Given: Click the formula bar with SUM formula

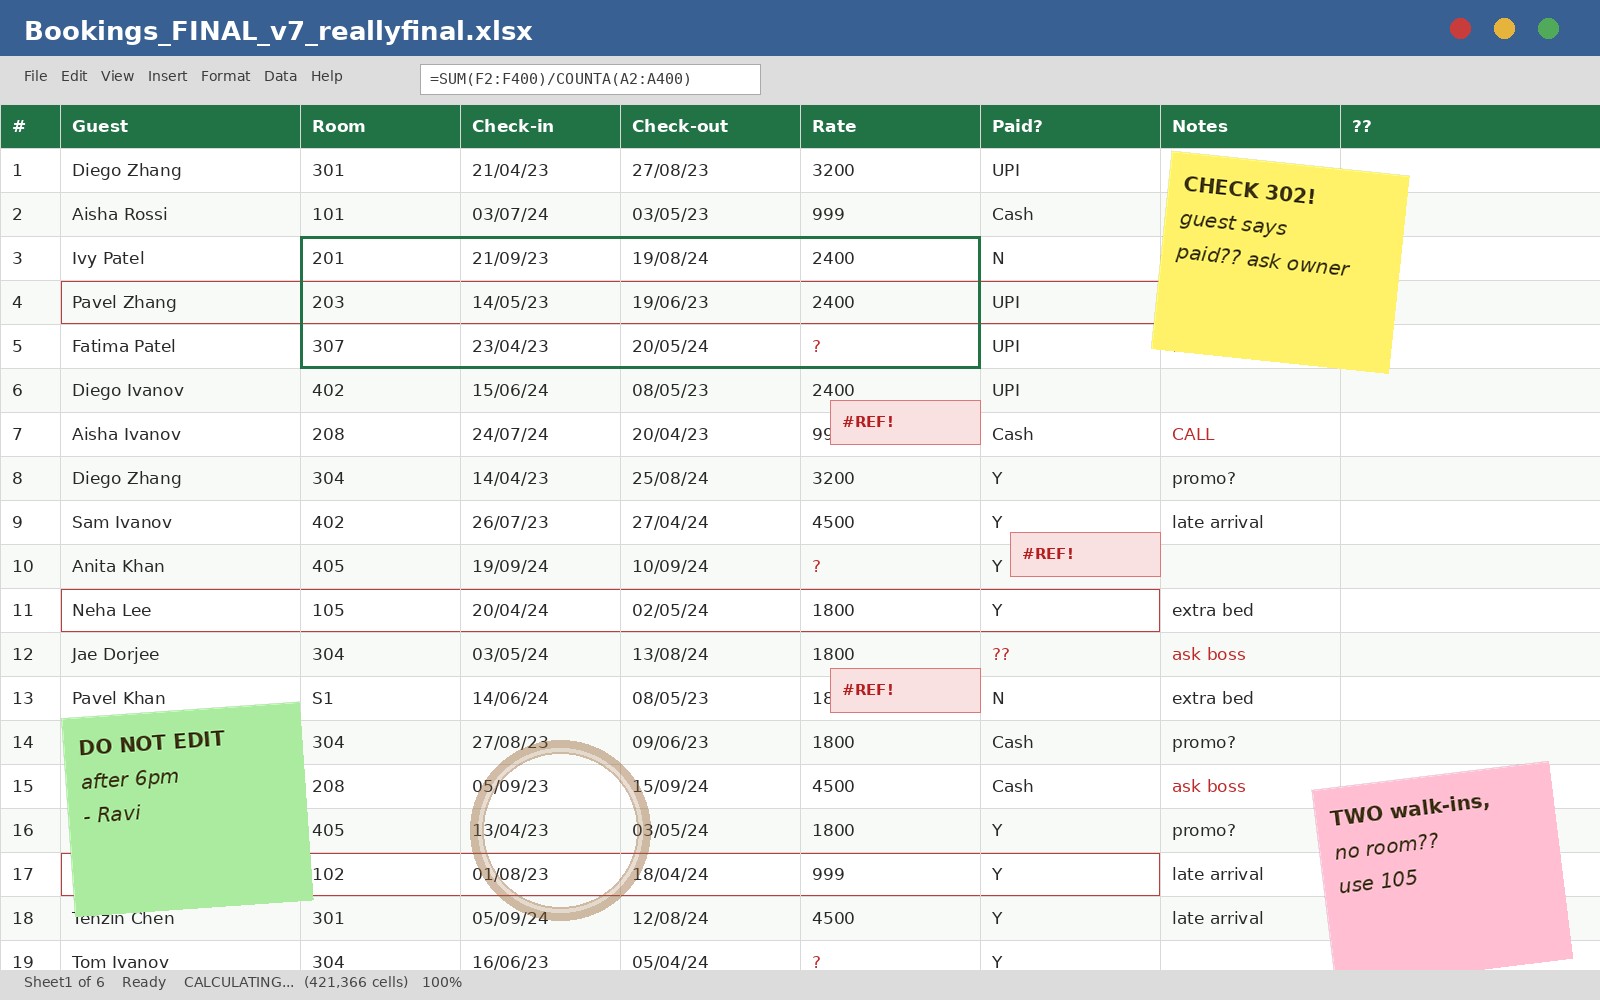Looking at the screenshot, I should click(590, 79).
